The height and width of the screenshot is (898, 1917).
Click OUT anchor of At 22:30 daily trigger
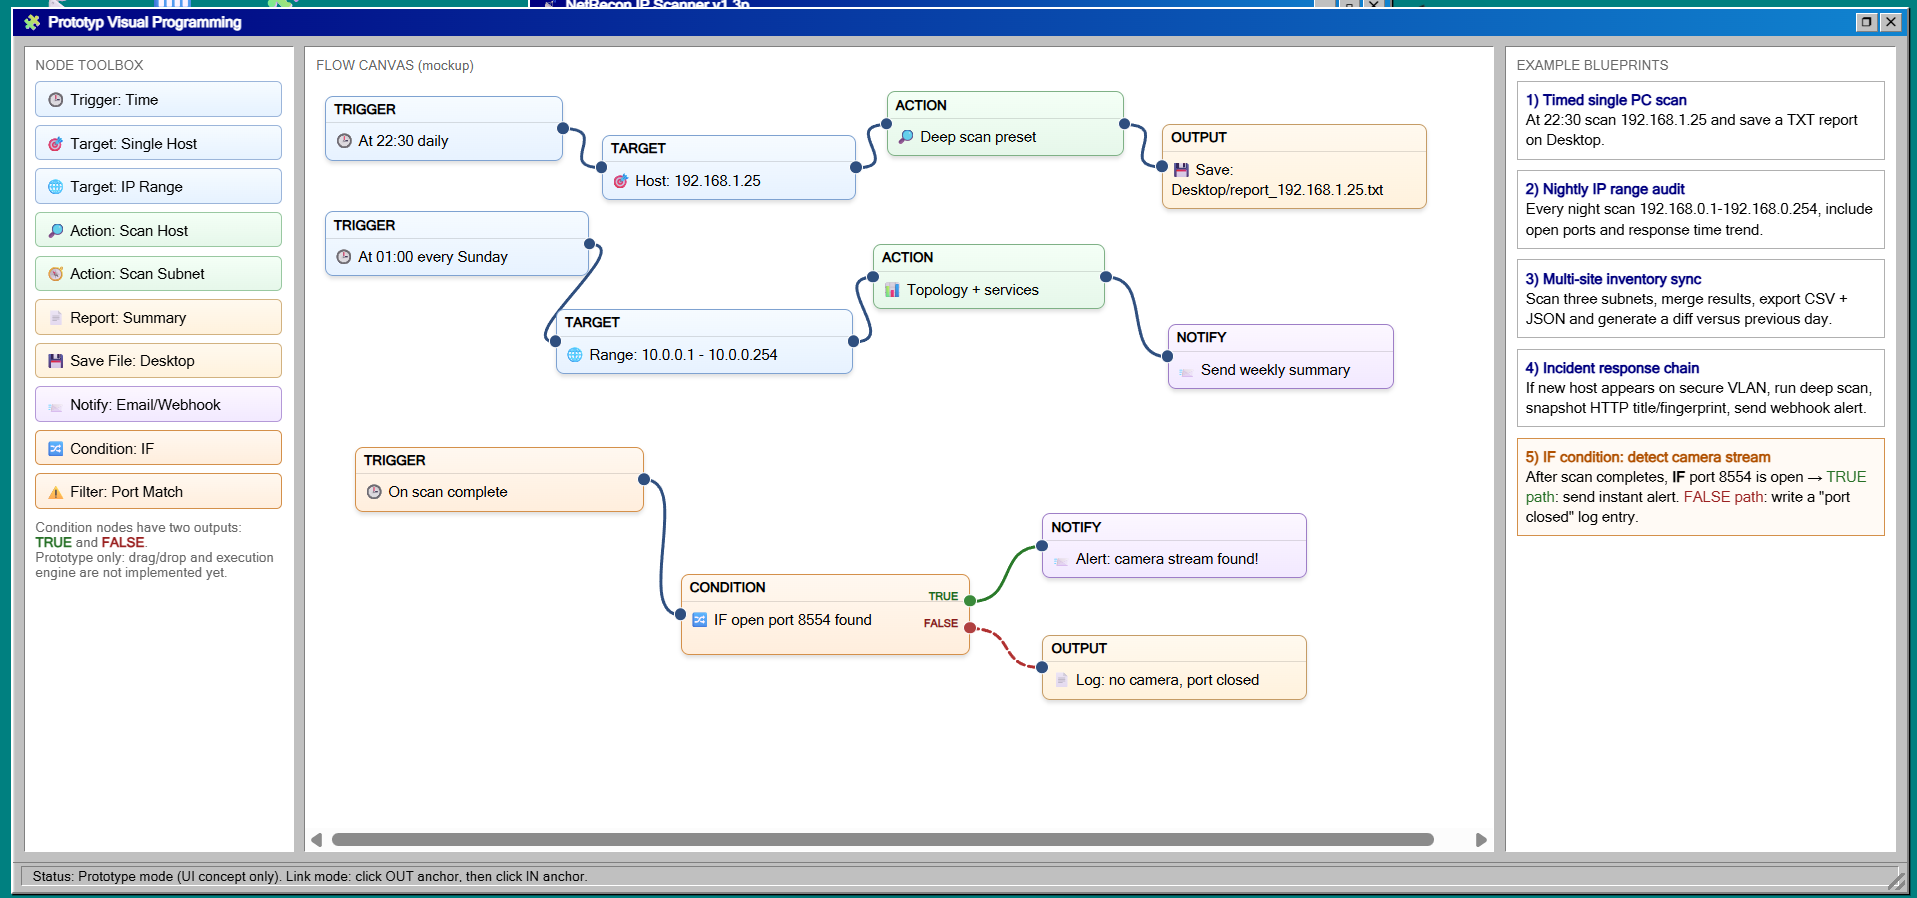pos(563,128)
